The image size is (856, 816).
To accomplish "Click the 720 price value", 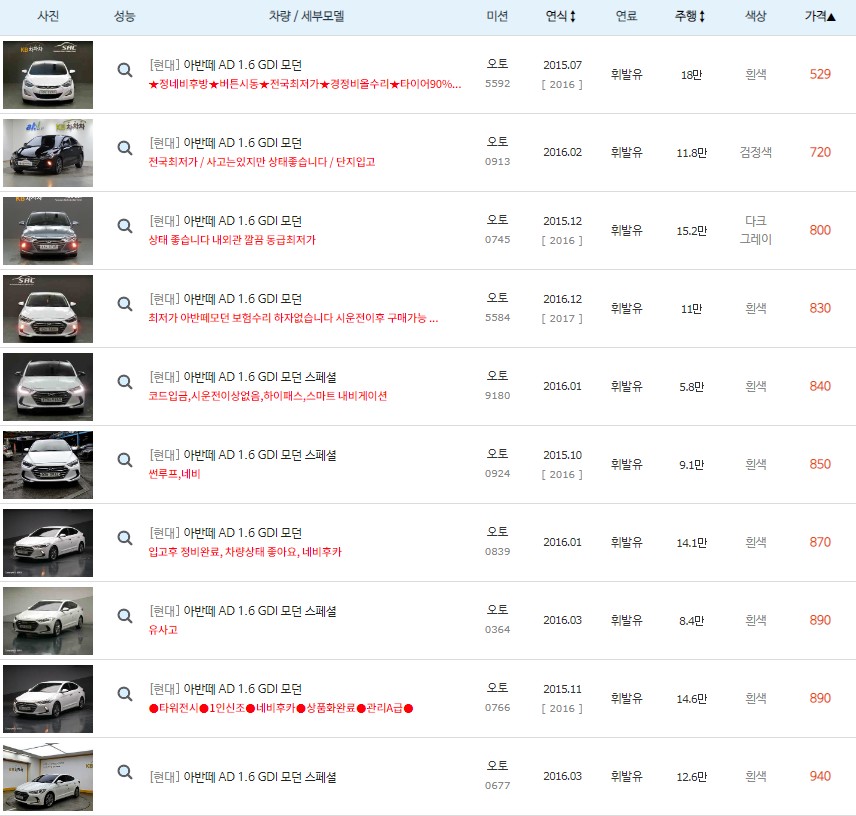I will coord(820,152).
